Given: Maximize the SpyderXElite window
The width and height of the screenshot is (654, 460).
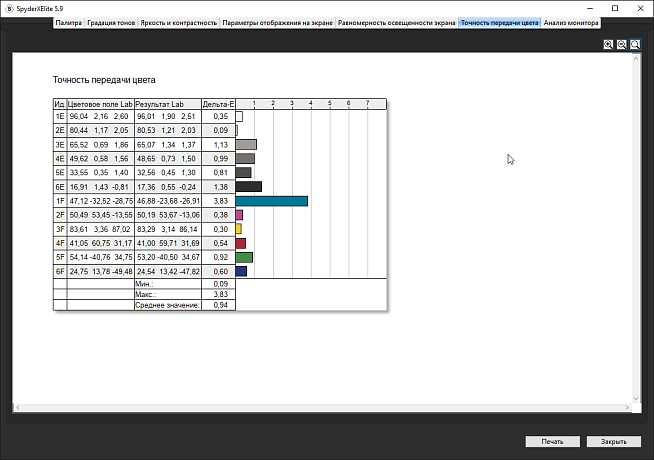Looking at the screenshot, I should (x=609, y=8).
